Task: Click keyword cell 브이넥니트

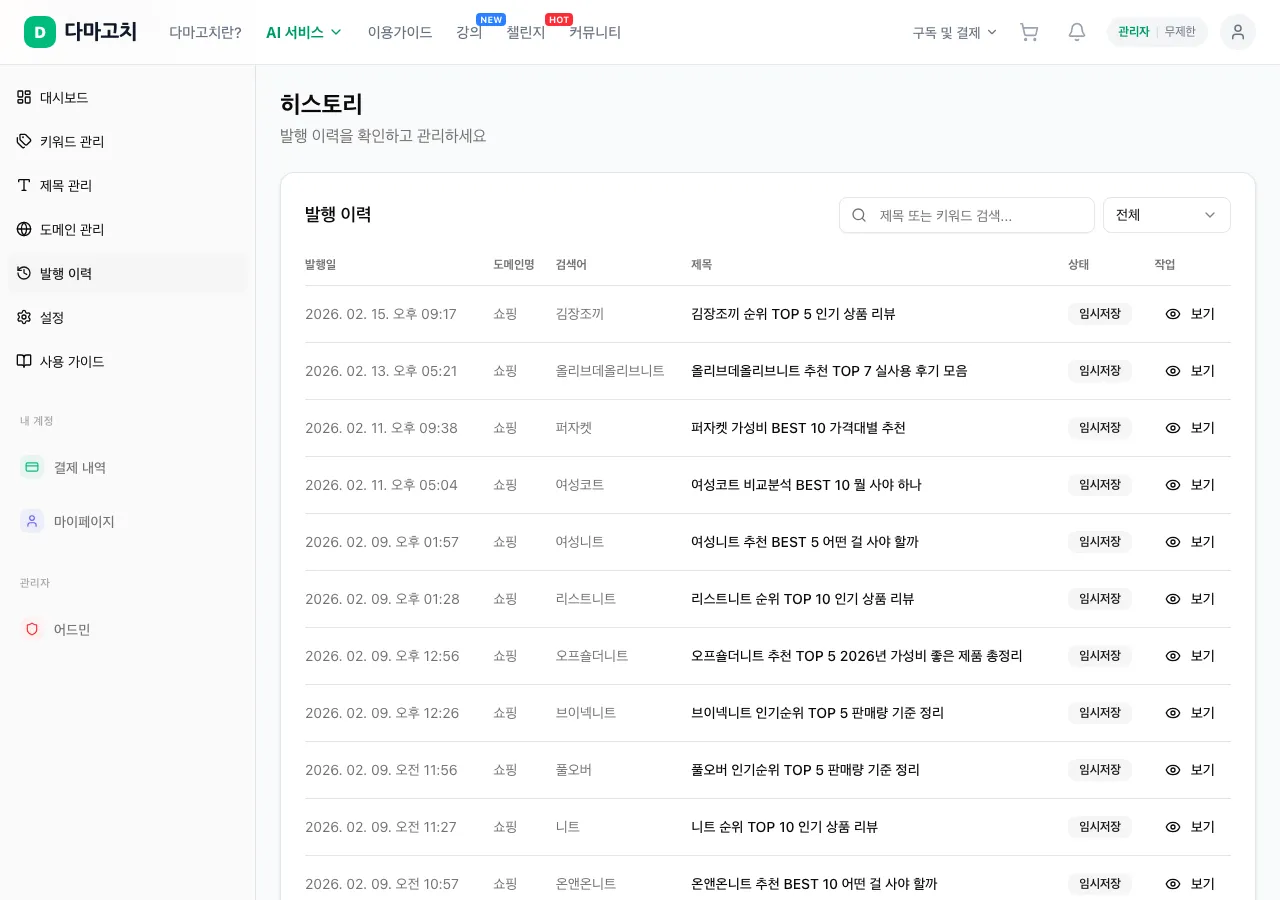Action: point(586,713)
